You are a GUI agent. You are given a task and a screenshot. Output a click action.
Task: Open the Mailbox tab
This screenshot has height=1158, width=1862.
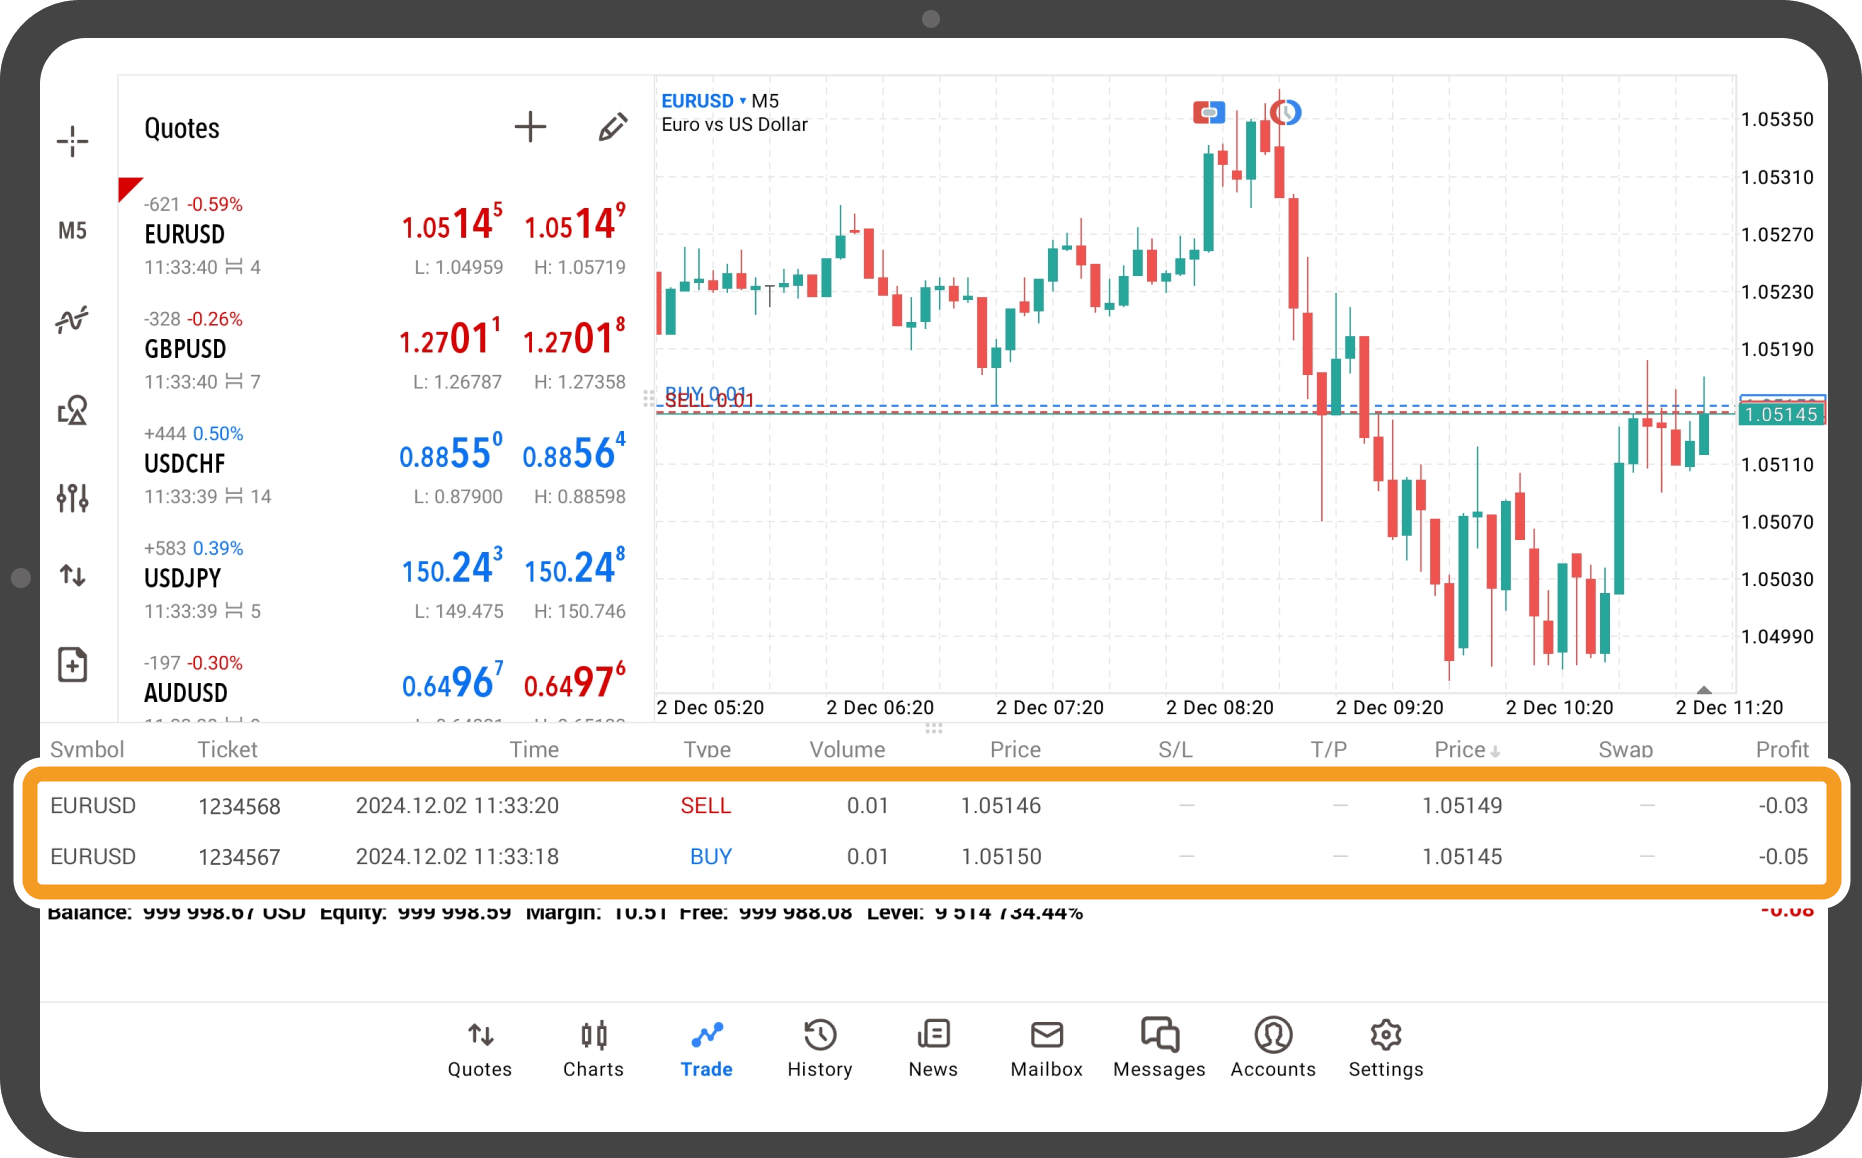(x=1046, y=1048)
